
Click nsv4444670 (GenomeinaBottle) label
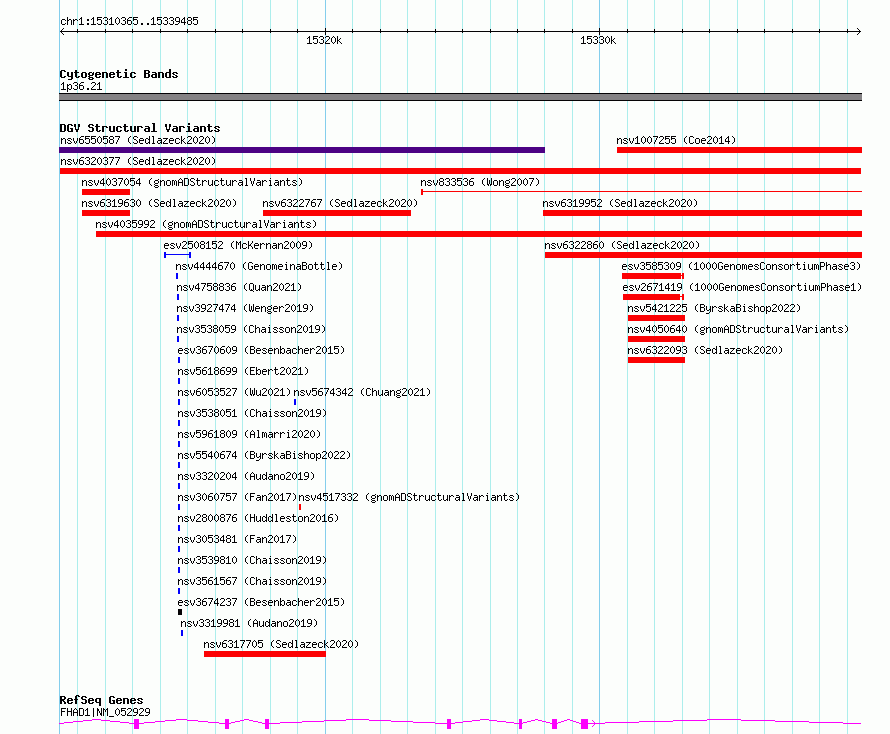259,266
